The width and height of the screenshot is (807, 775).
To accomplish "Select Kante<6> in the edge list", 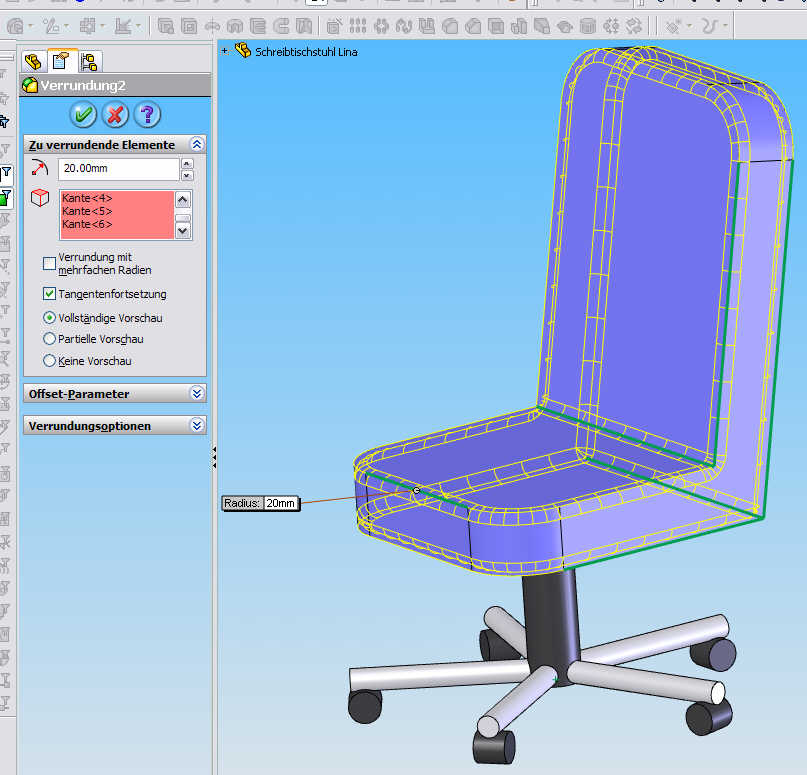I will tap(87, 224).
